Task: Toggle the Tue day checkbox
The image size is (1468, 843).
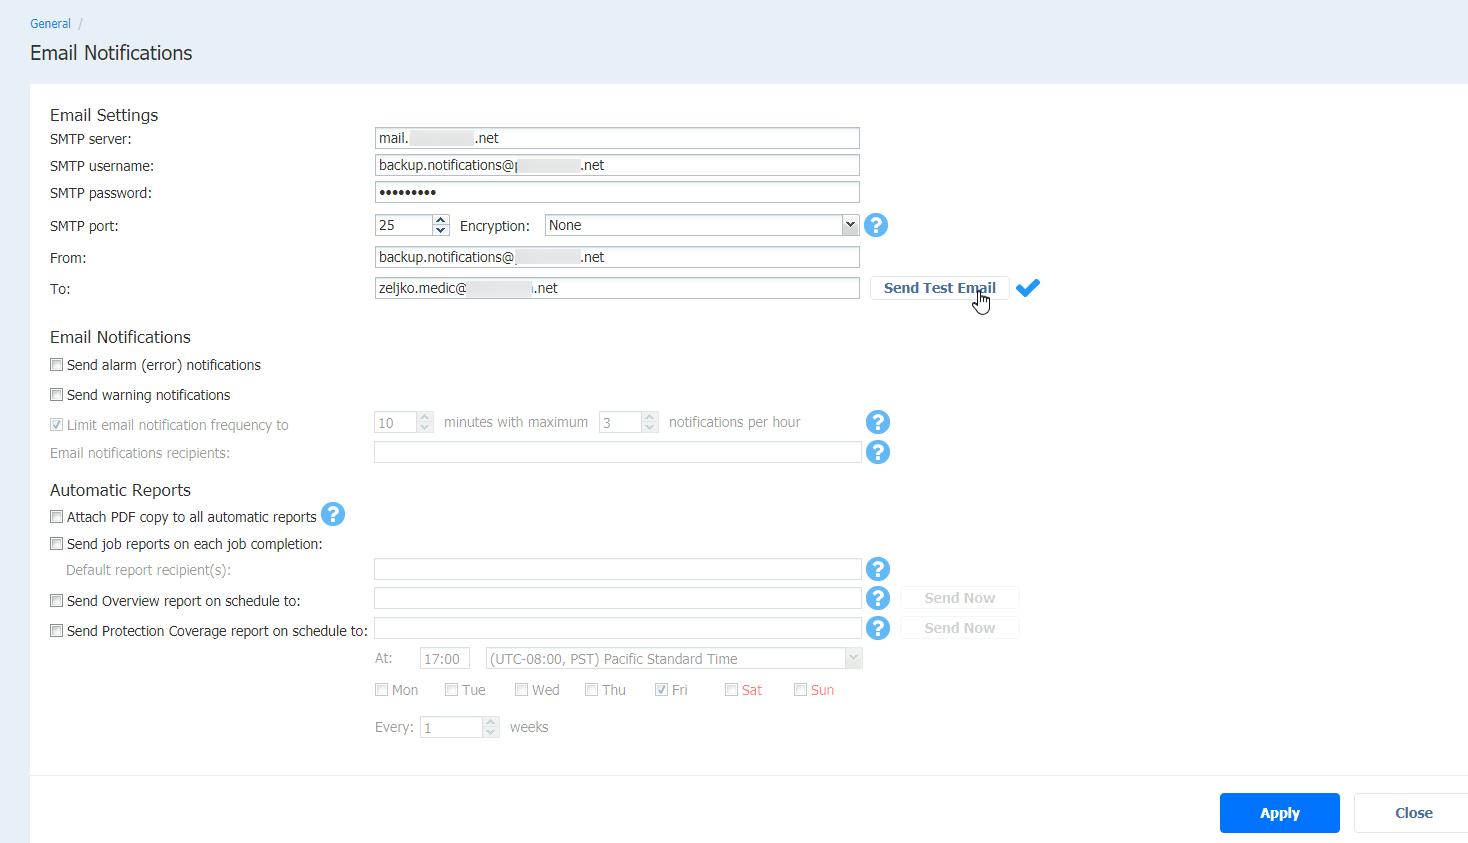Action: [x=451, y=690]
